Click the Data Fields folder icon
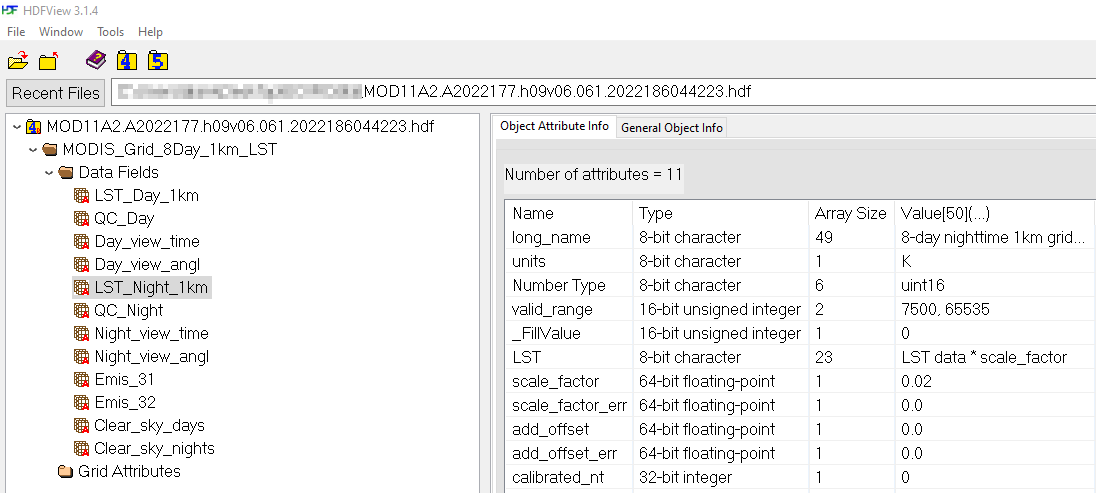This screenshot has width=1096, height=493. tap(66, 173)
